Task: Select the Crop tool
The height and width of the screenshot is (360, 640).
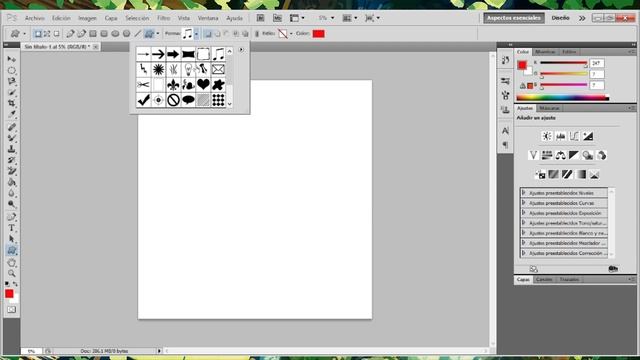Action: (x=11, y=103)
